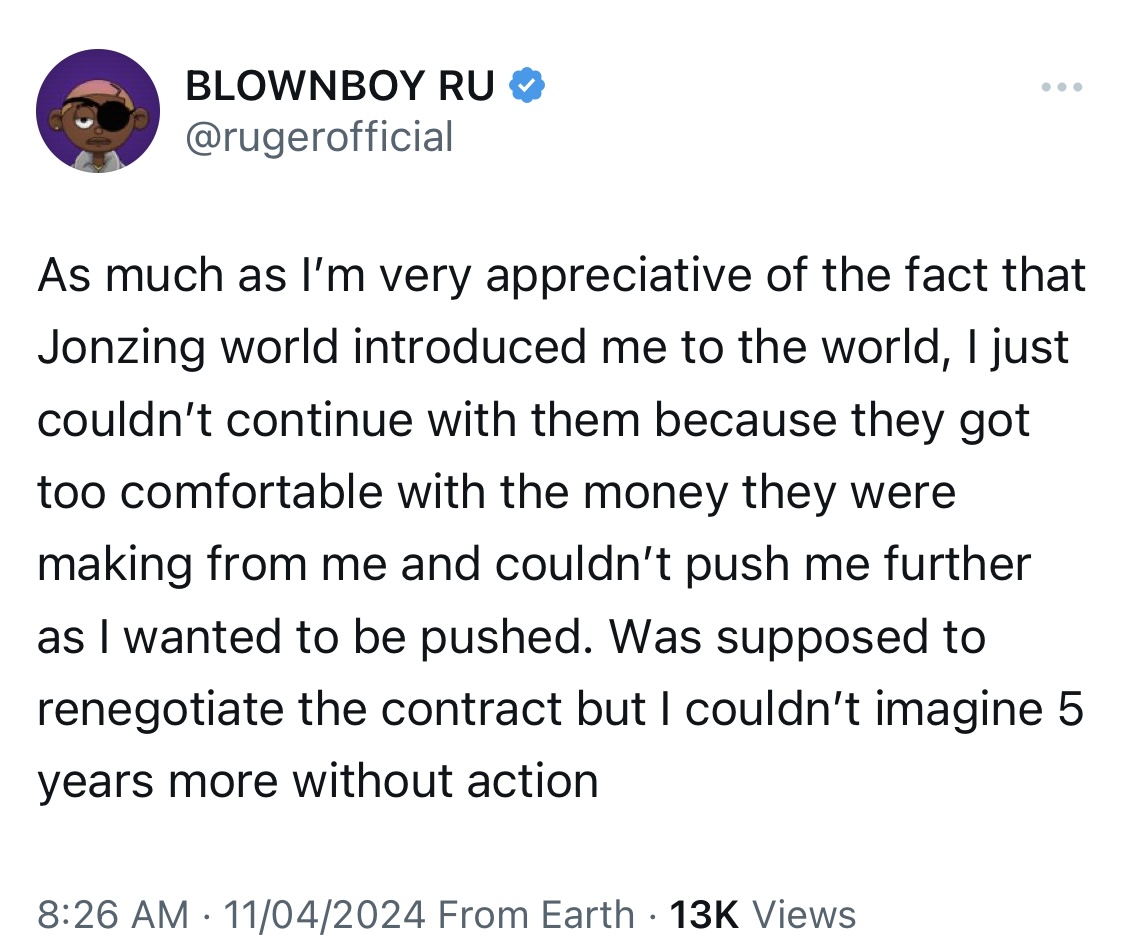The height and width of the screenshot is (950, 1125).
Task: Click the sentence start Was supposed to
Action: click(x=797, y=637)
